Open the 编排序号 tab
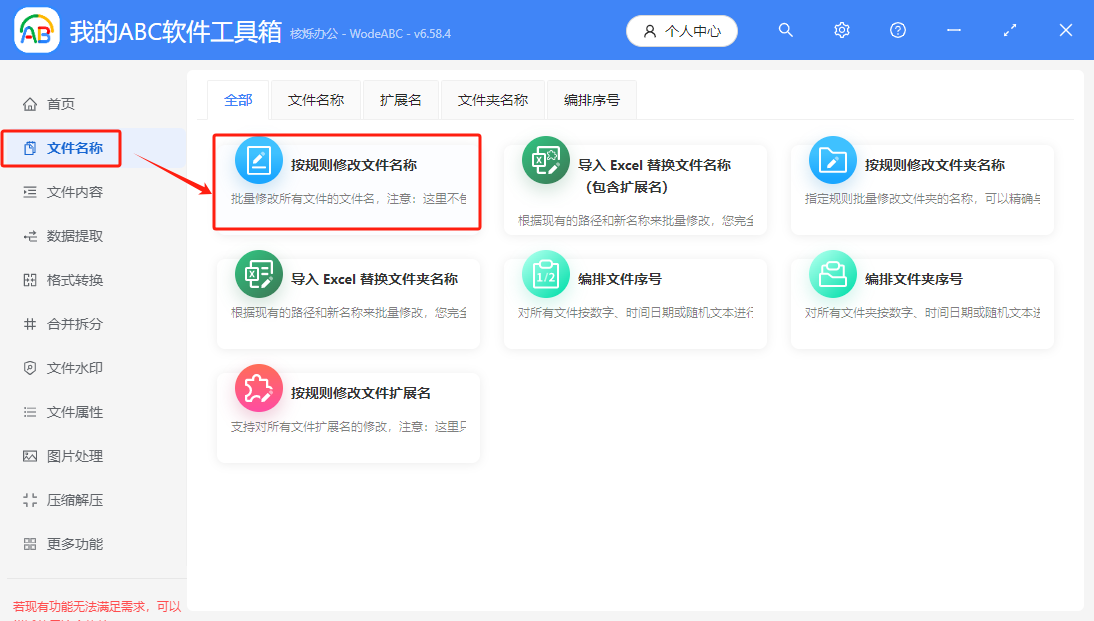The height and width of the screenshot is (621, 1094). (593, 99)
